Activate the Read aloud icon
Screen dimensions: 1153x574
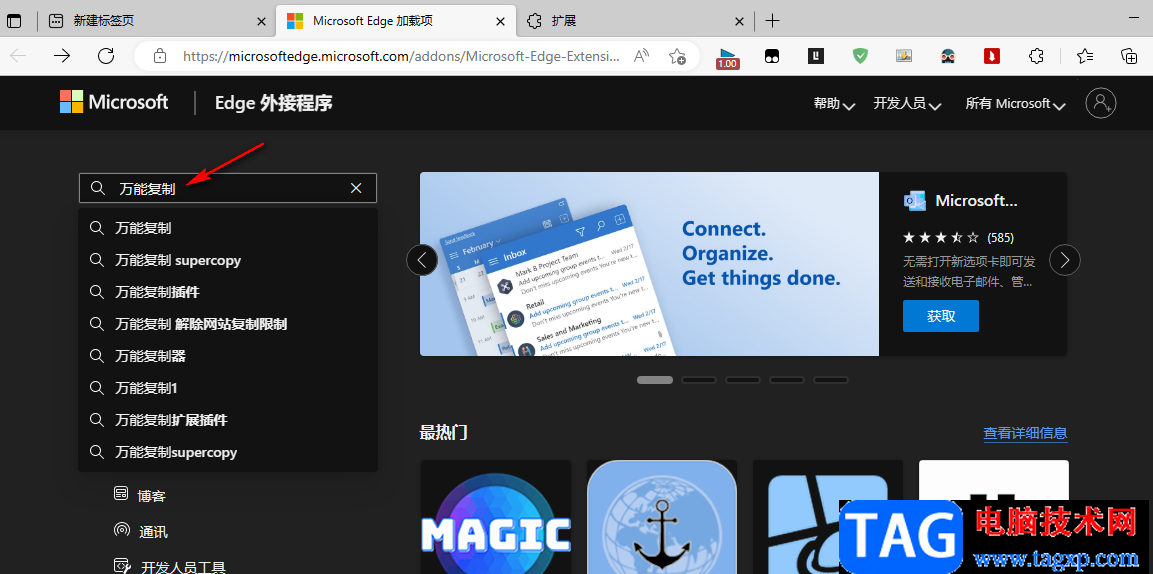(642, 56)
